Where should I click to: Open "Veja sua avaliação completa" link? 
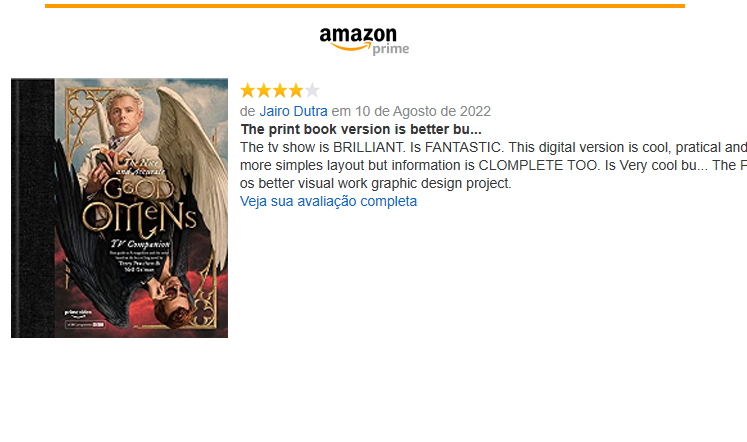(x=328, y=201)
